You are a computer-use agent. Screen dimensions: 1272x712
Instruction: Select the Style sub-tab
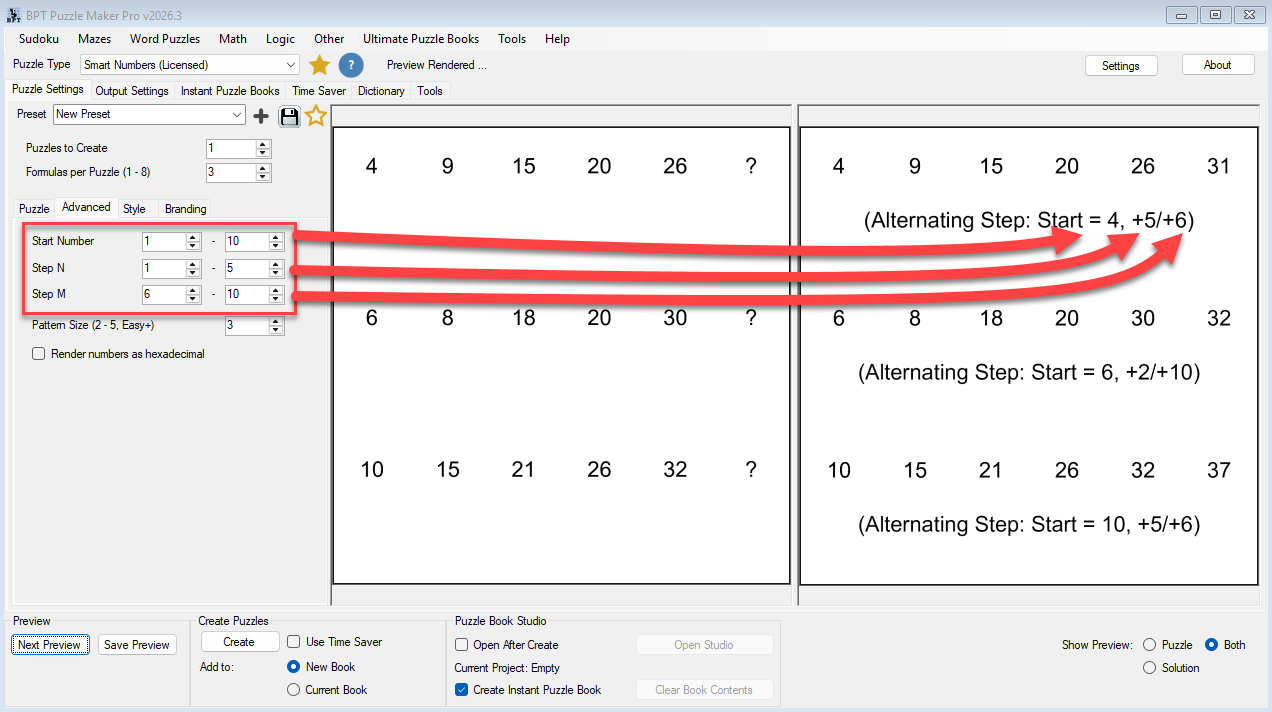(x=134, y=209)
